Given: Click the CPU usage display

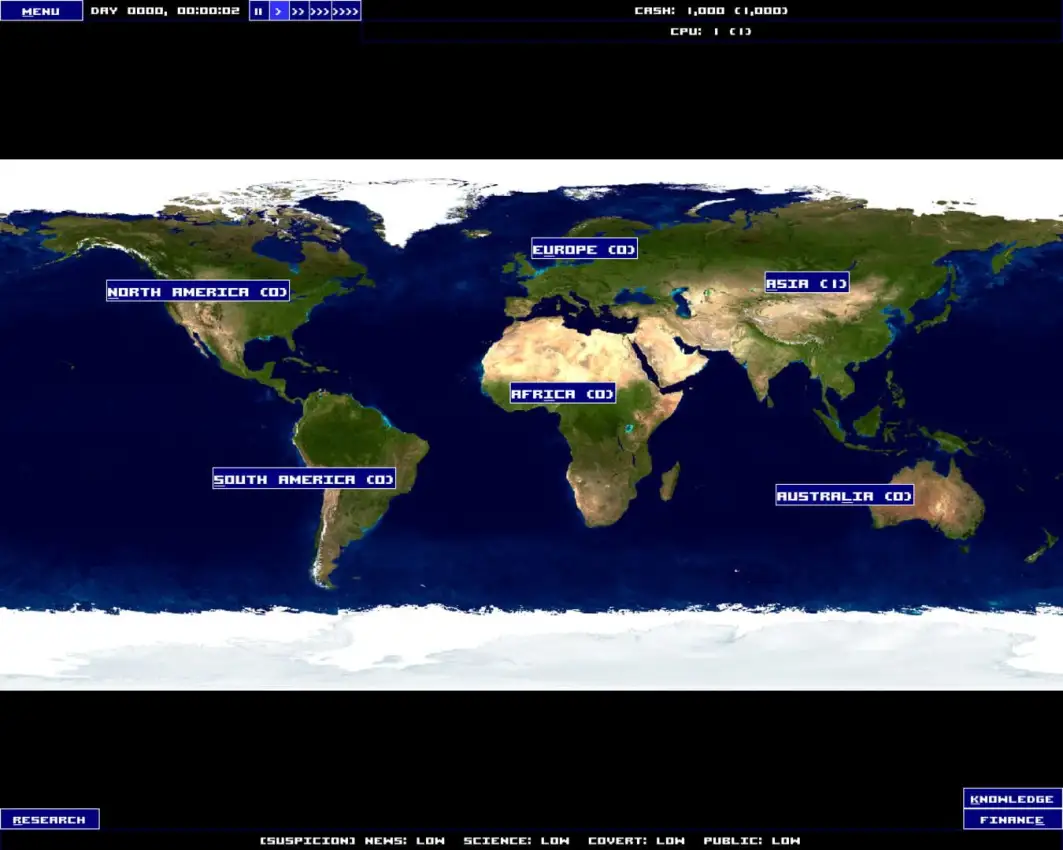Looking at the screenshot, I should pyautogui.click(x=711, y=31).
